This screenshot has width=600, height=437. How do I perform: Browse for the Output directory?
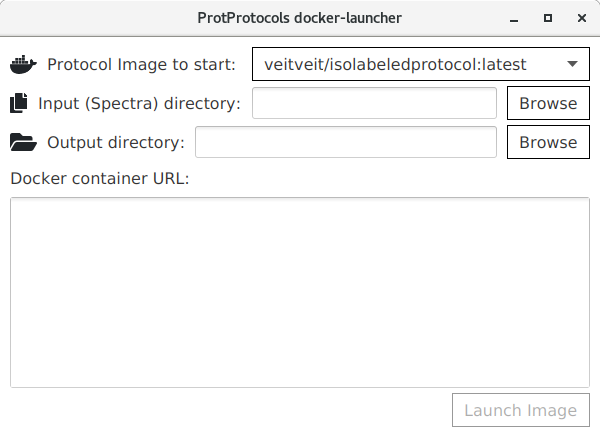point(548,142)
